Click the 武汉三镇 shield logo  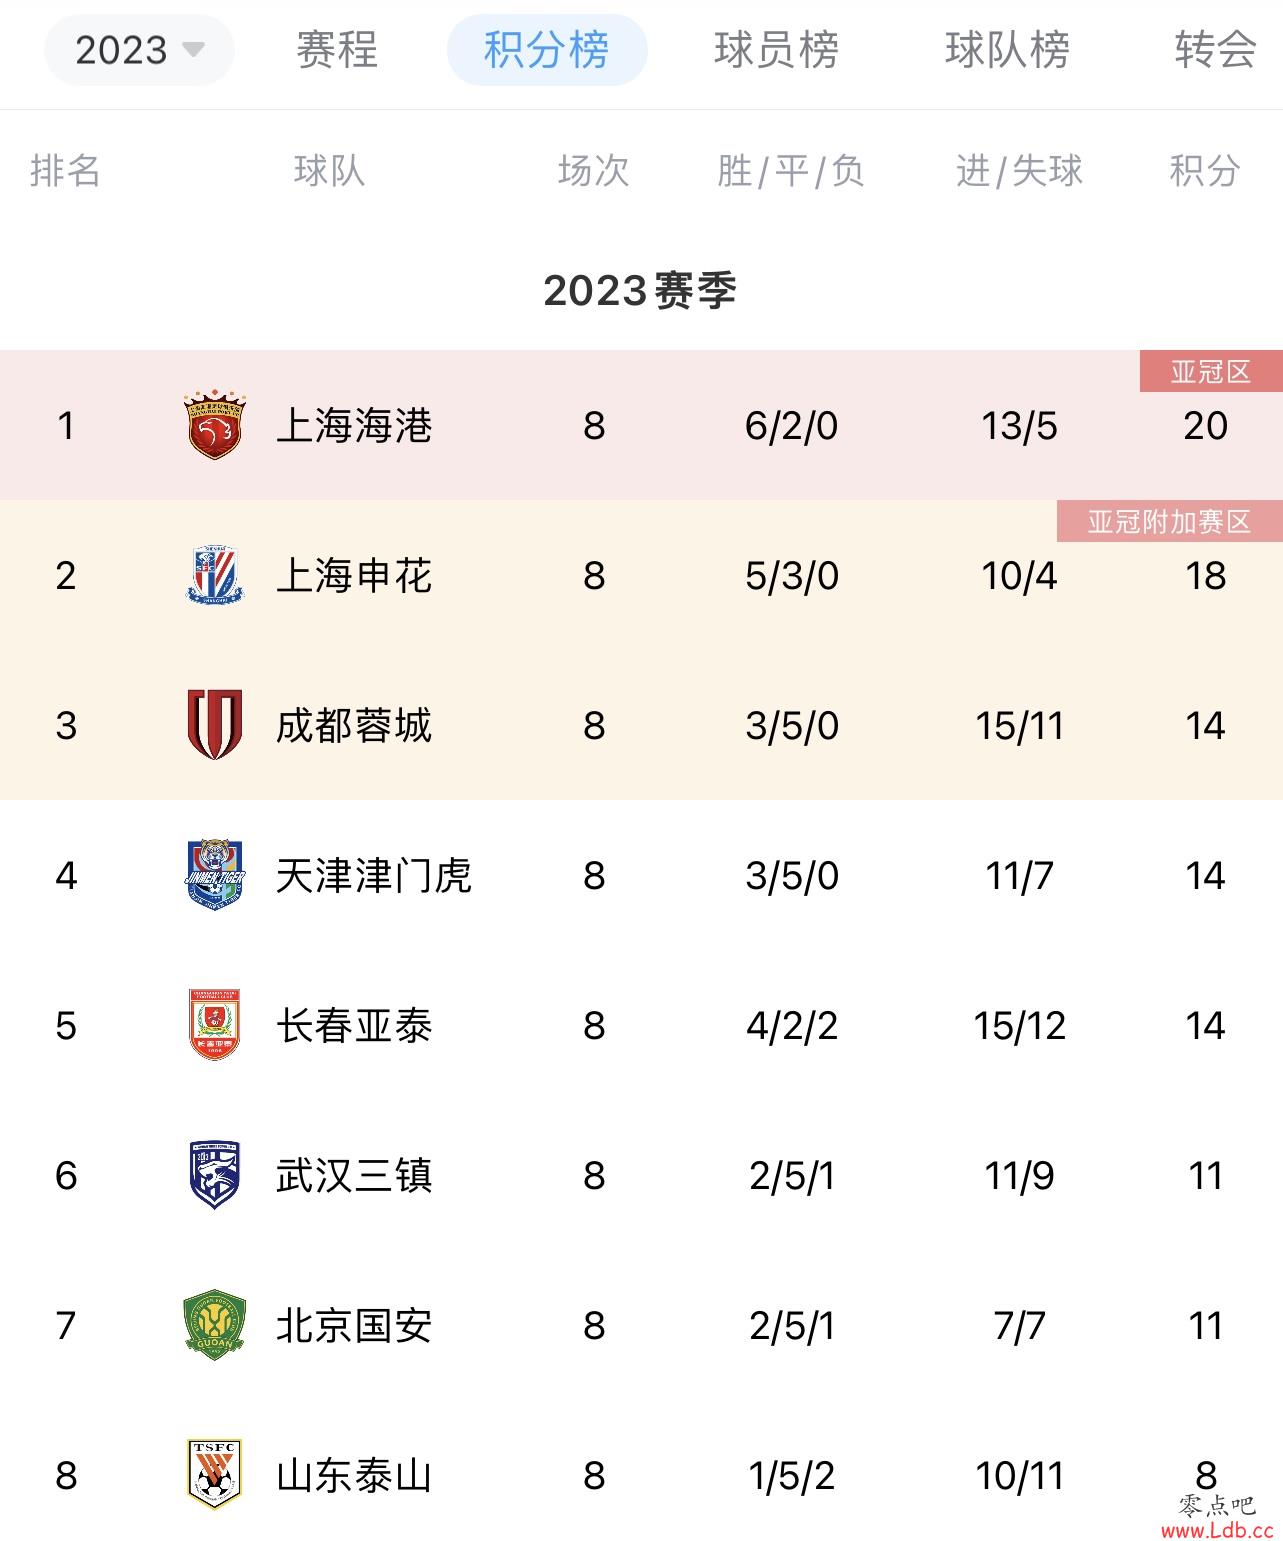click(215, 1175)
